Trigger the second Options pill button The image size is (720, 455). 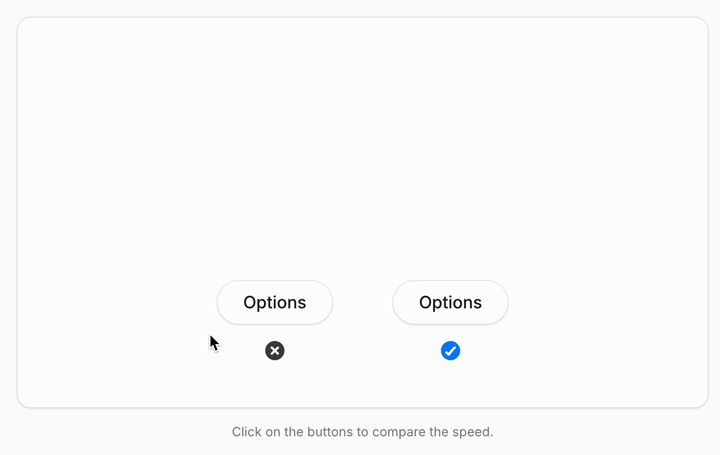[x=450, y=302]
